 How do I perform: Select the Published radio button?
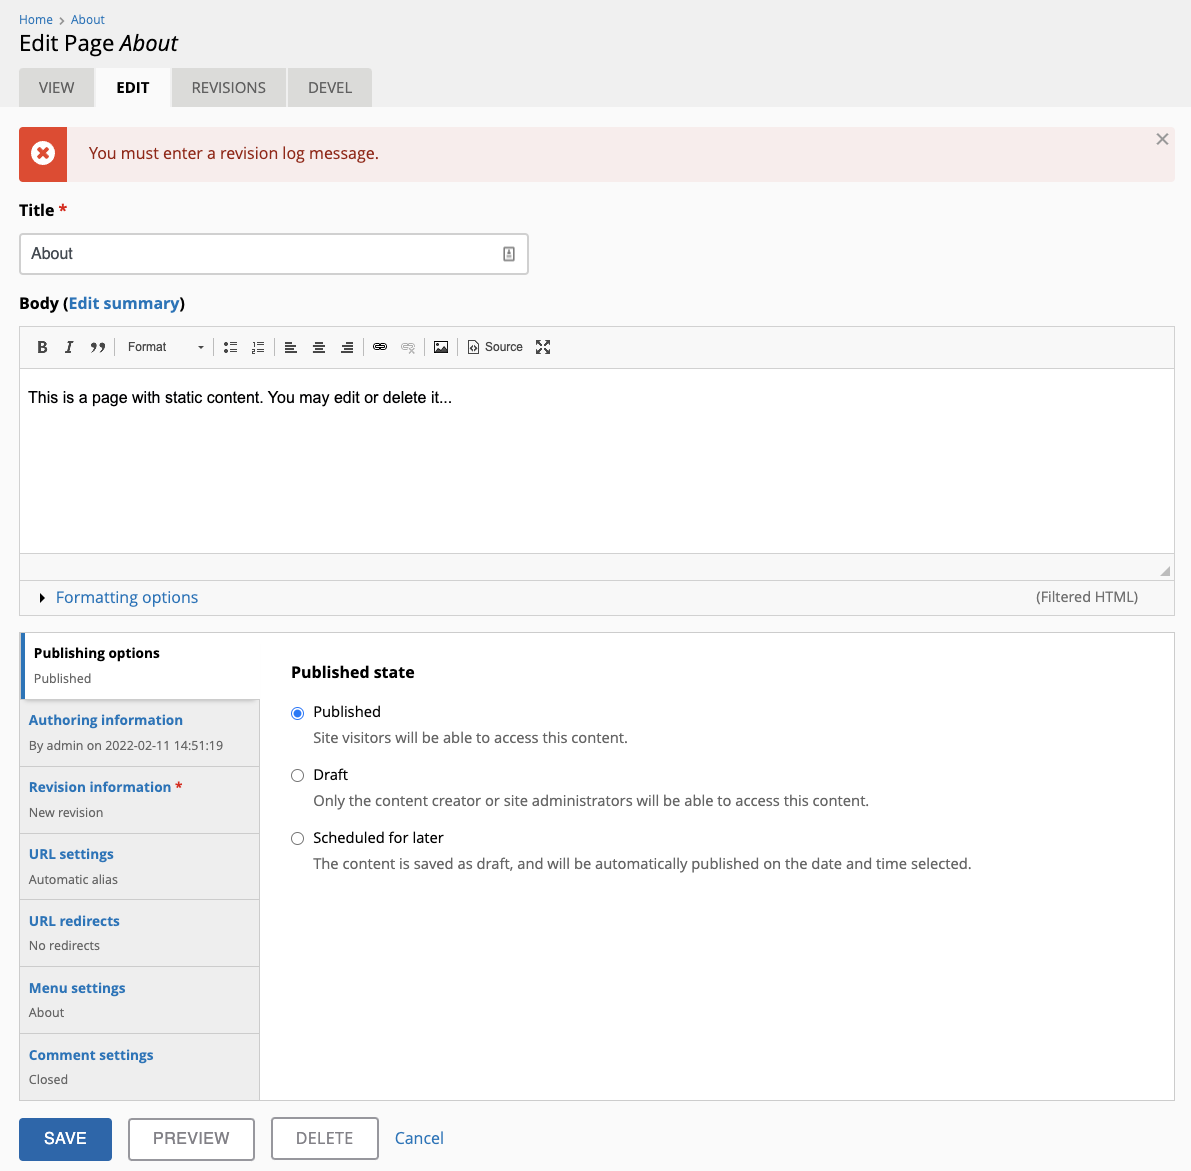(x=297, y=712)
